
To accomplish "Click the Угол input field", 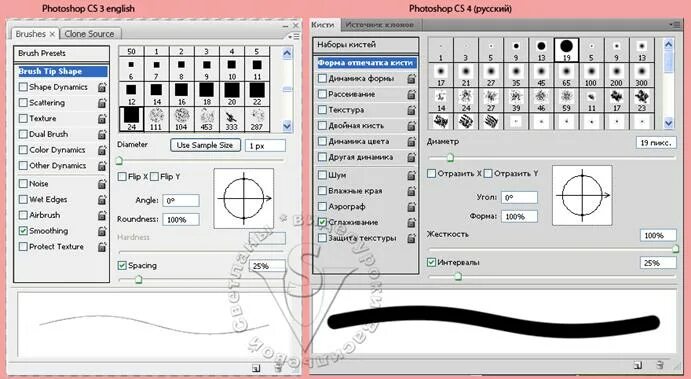I will click(x=520, y=197).
